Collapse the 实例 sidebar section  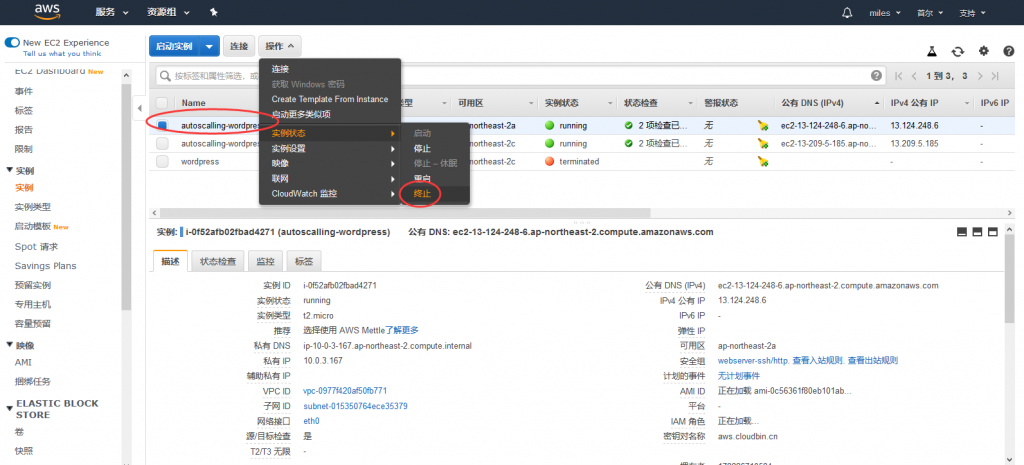click(x=10, y=170)
